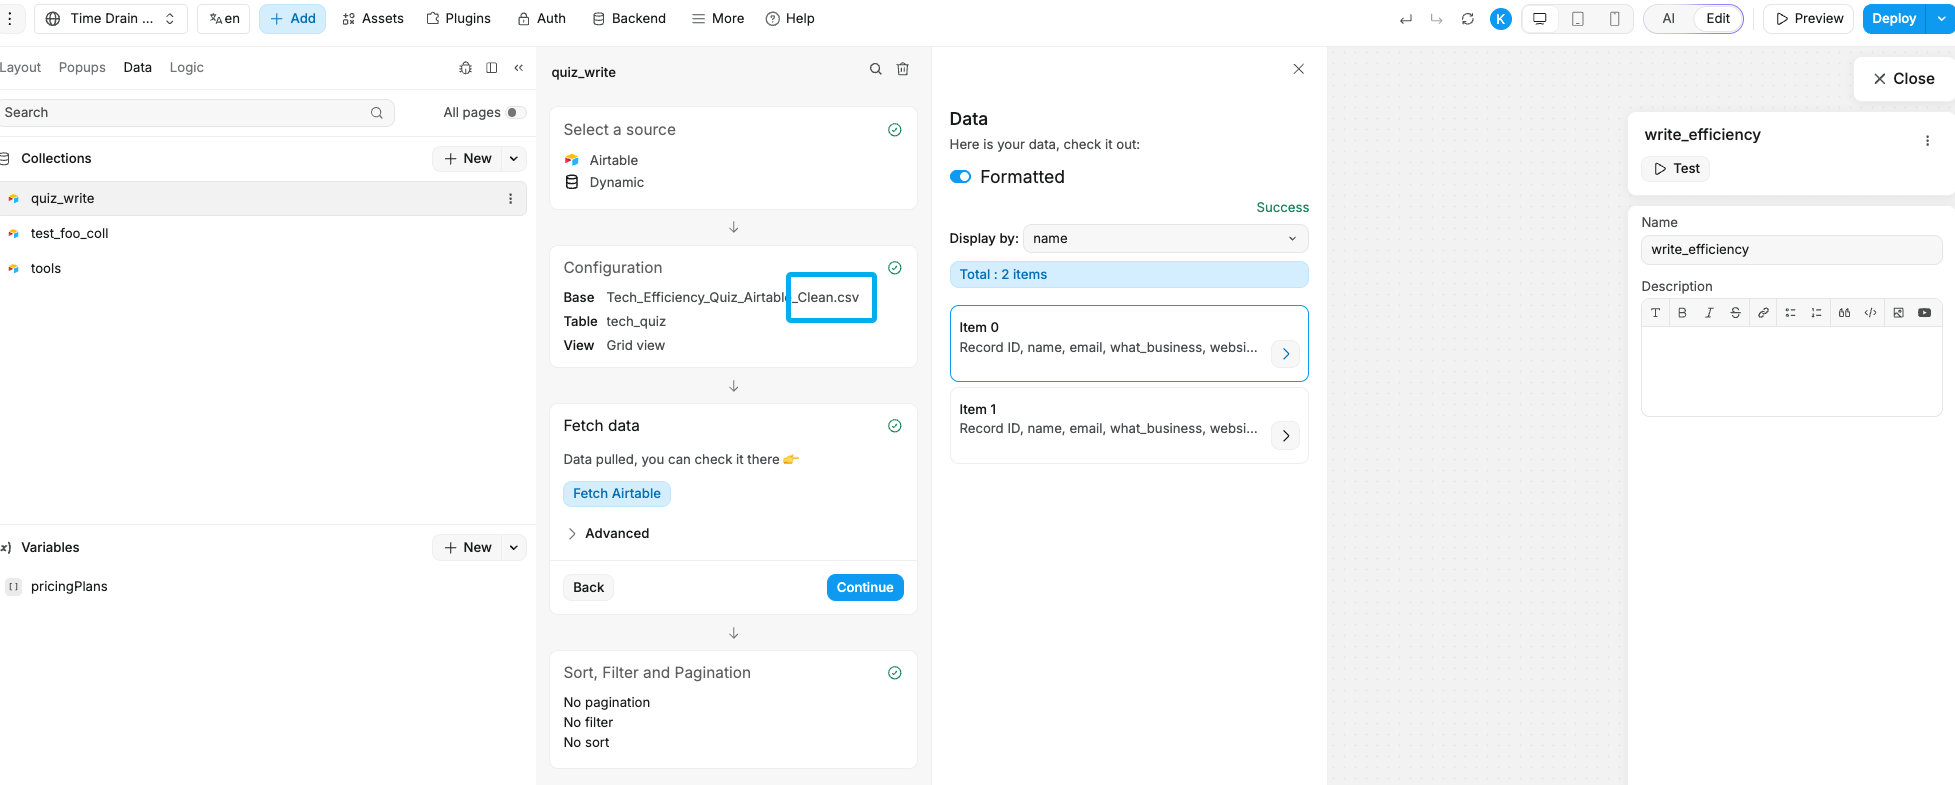Open the Plugins menu

[x=458, y=19]
